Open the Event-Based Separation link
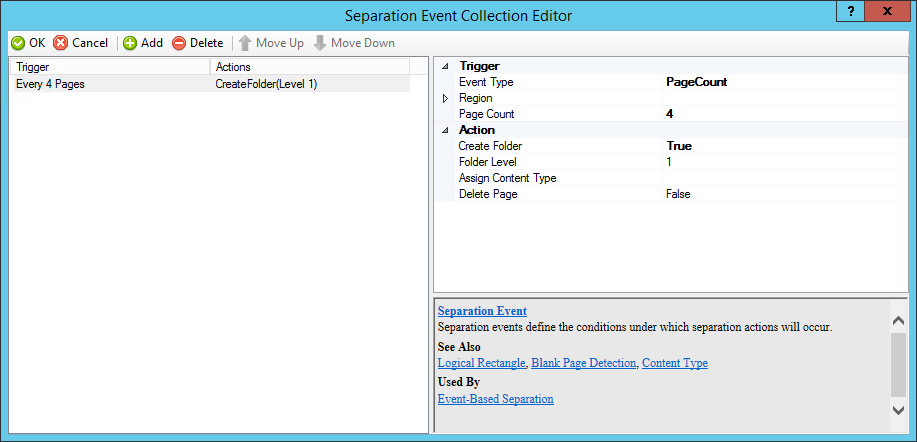This screenshot has width=917, height=442. [x=495, y=399]
